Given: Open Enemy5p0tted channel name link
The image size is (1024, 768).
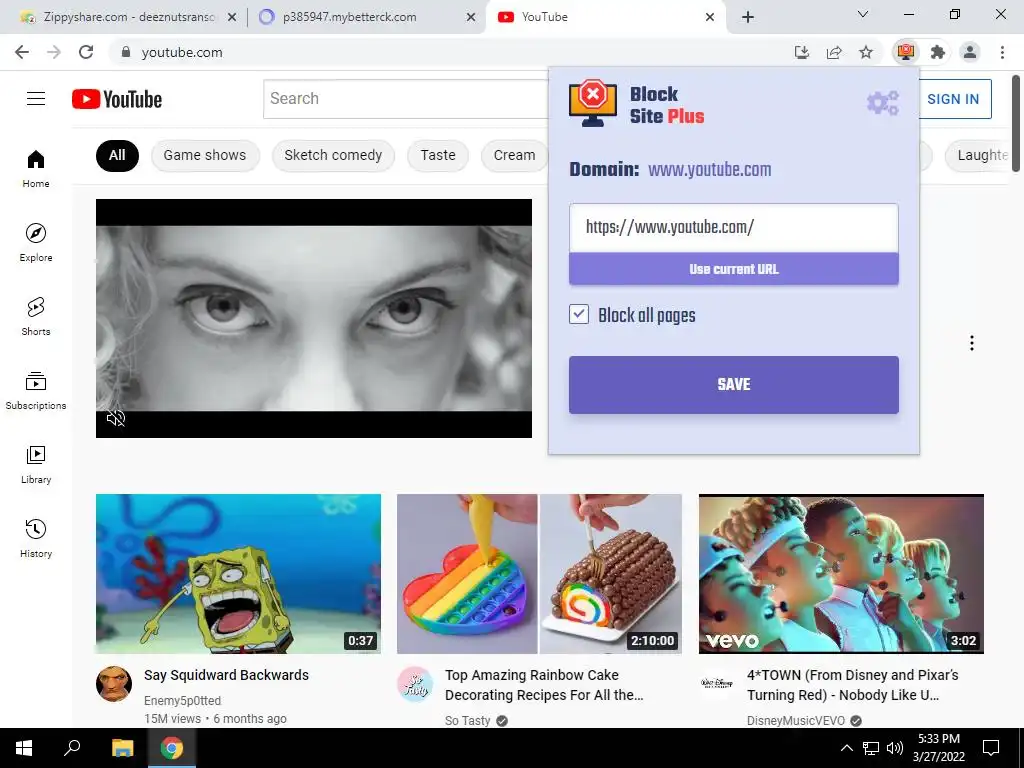Looking at the screenshot, I should (x=182, y=701).
